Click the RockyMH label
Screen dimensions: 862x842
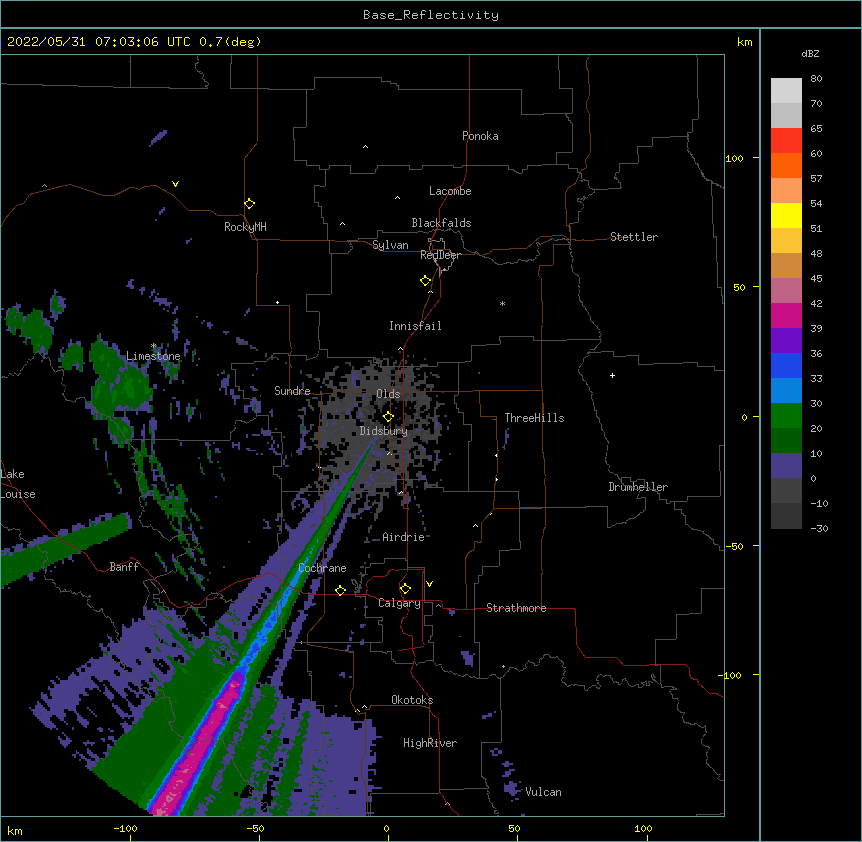point(245,227)
